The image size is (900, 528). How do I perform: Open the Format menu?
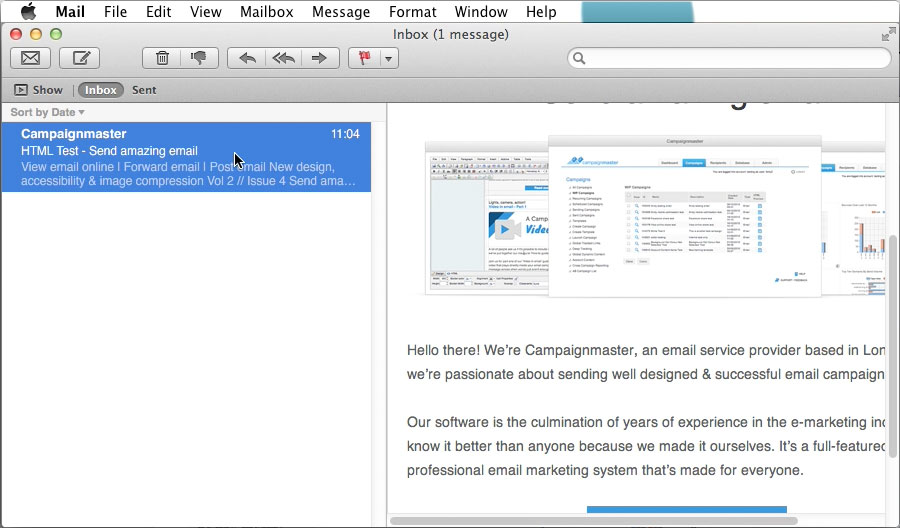pyautogui.click(x=413, y=11)
